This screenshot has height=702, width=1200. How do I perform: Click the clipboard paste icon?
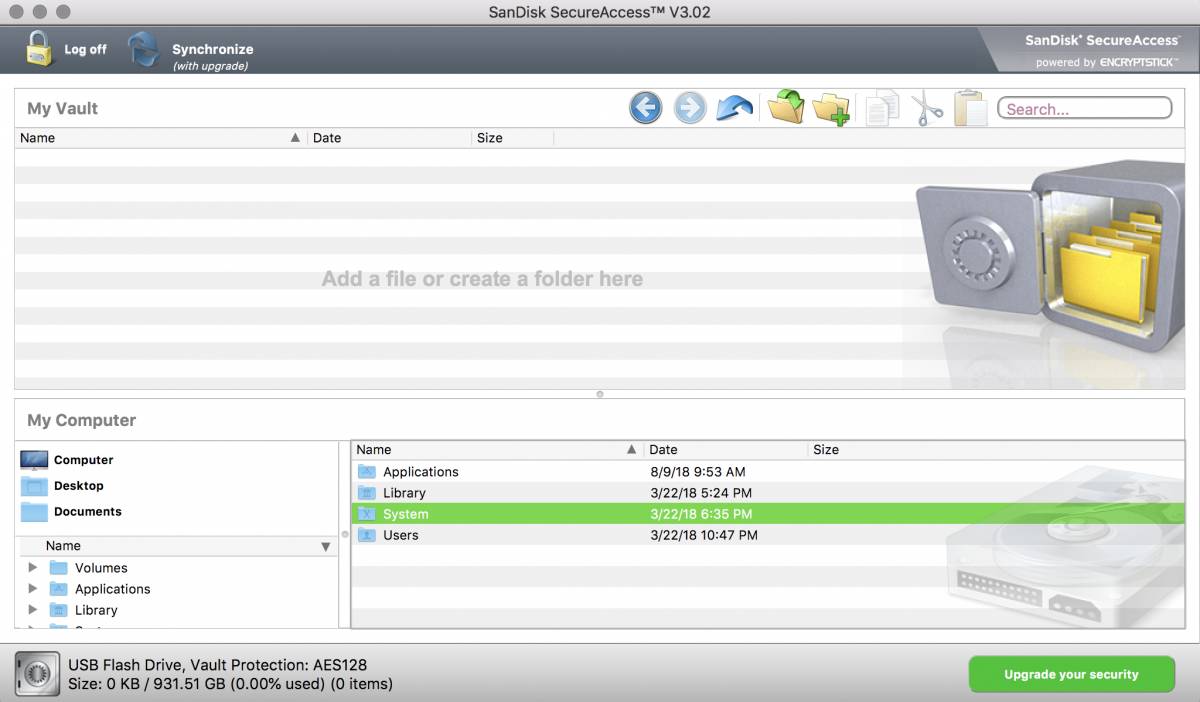tap(970, 108)
